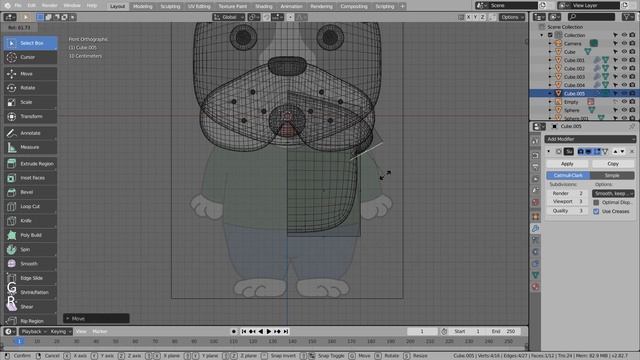The height and width of the screenshot is (360, 640).
Task: Select the Inset Faces tool
Action: 30,178
